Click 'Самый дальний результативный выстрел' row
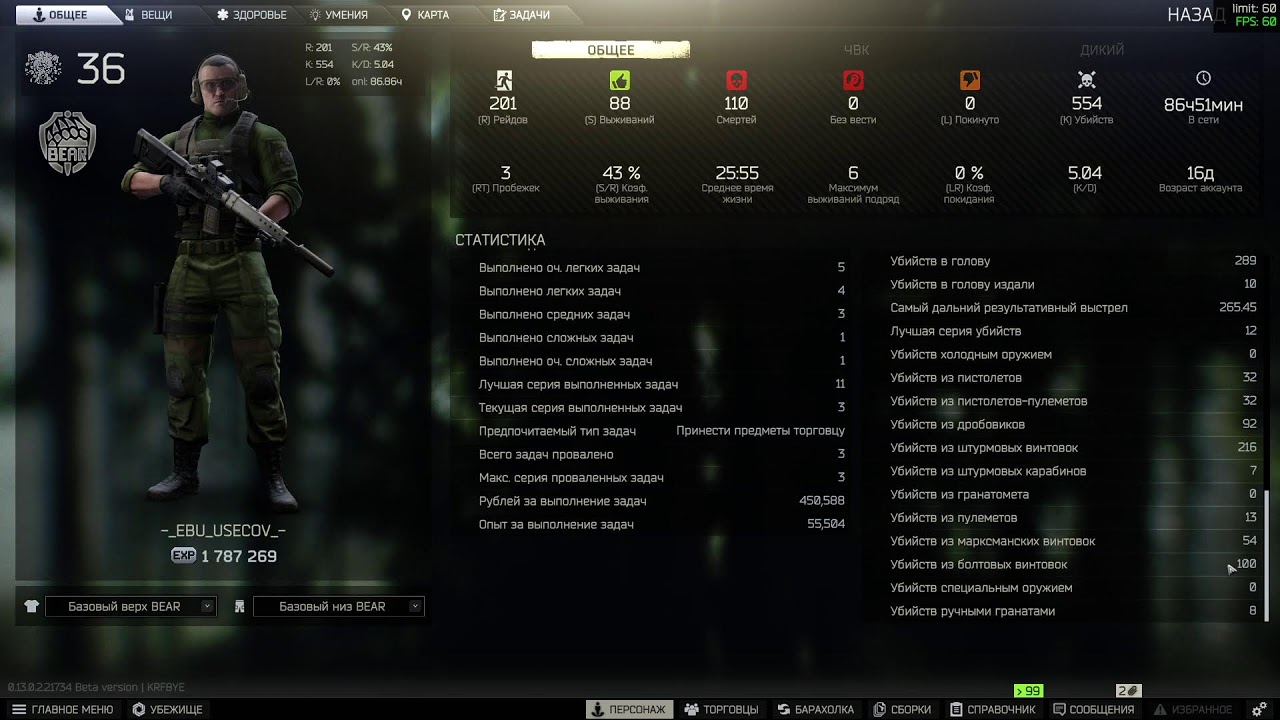Image resolution: width=1280 pixels, height=720 pixels. (x=1072, y=308)
